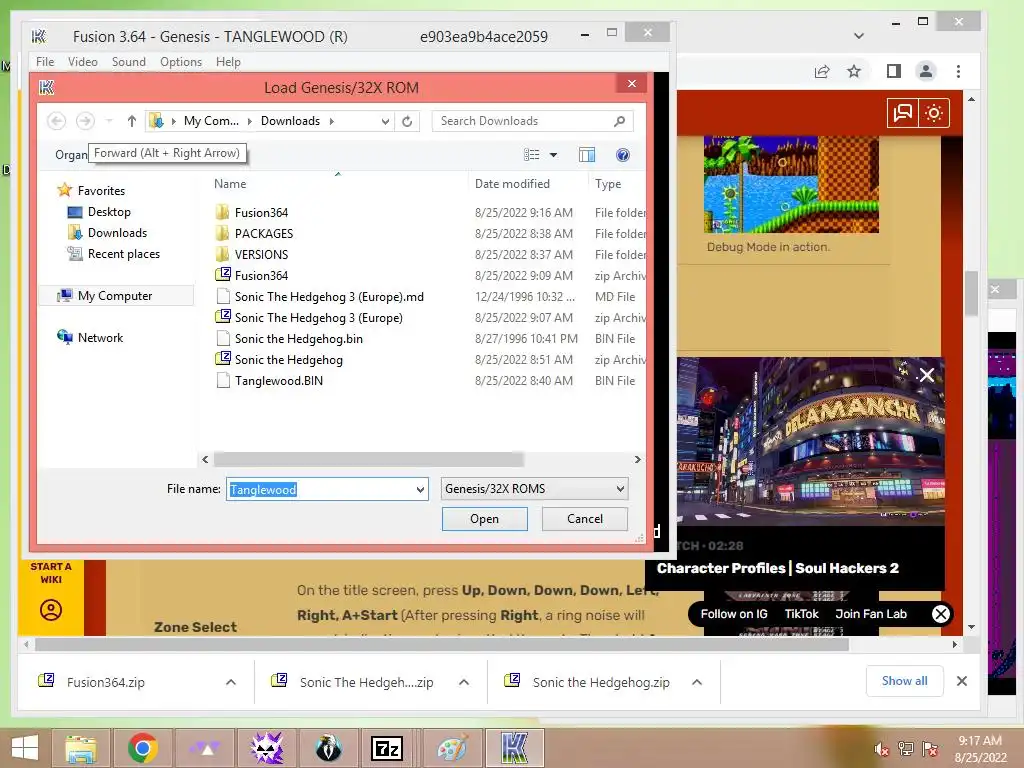Click Show all downloads button
The width and height of the screenshot is (1024, 768).
coord(904,681)
